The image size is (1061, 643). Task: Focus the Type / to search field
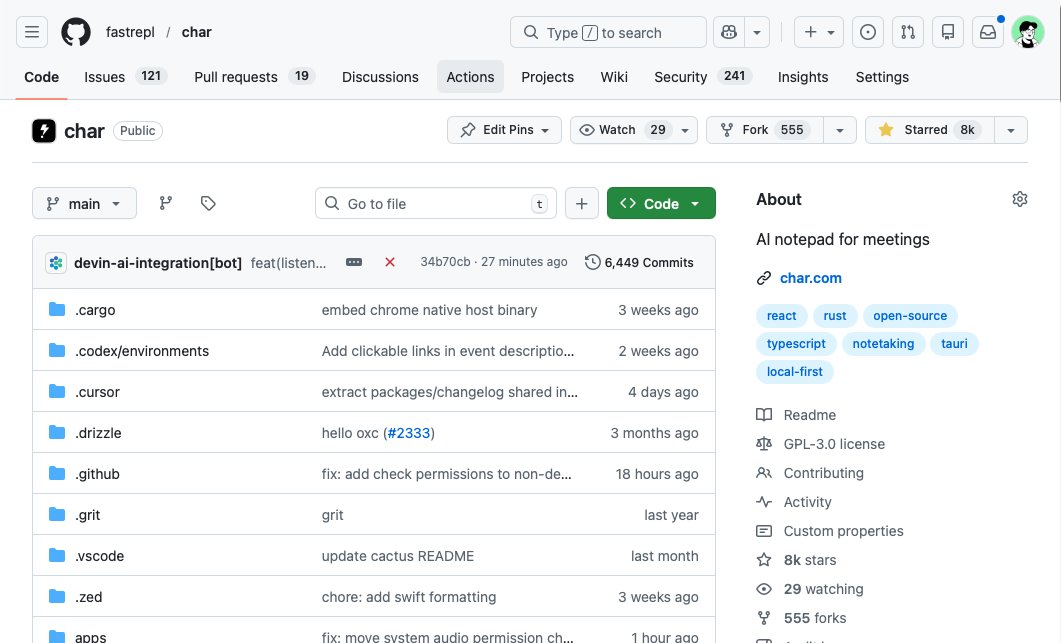pyautogui.click(x=608, y=32)
